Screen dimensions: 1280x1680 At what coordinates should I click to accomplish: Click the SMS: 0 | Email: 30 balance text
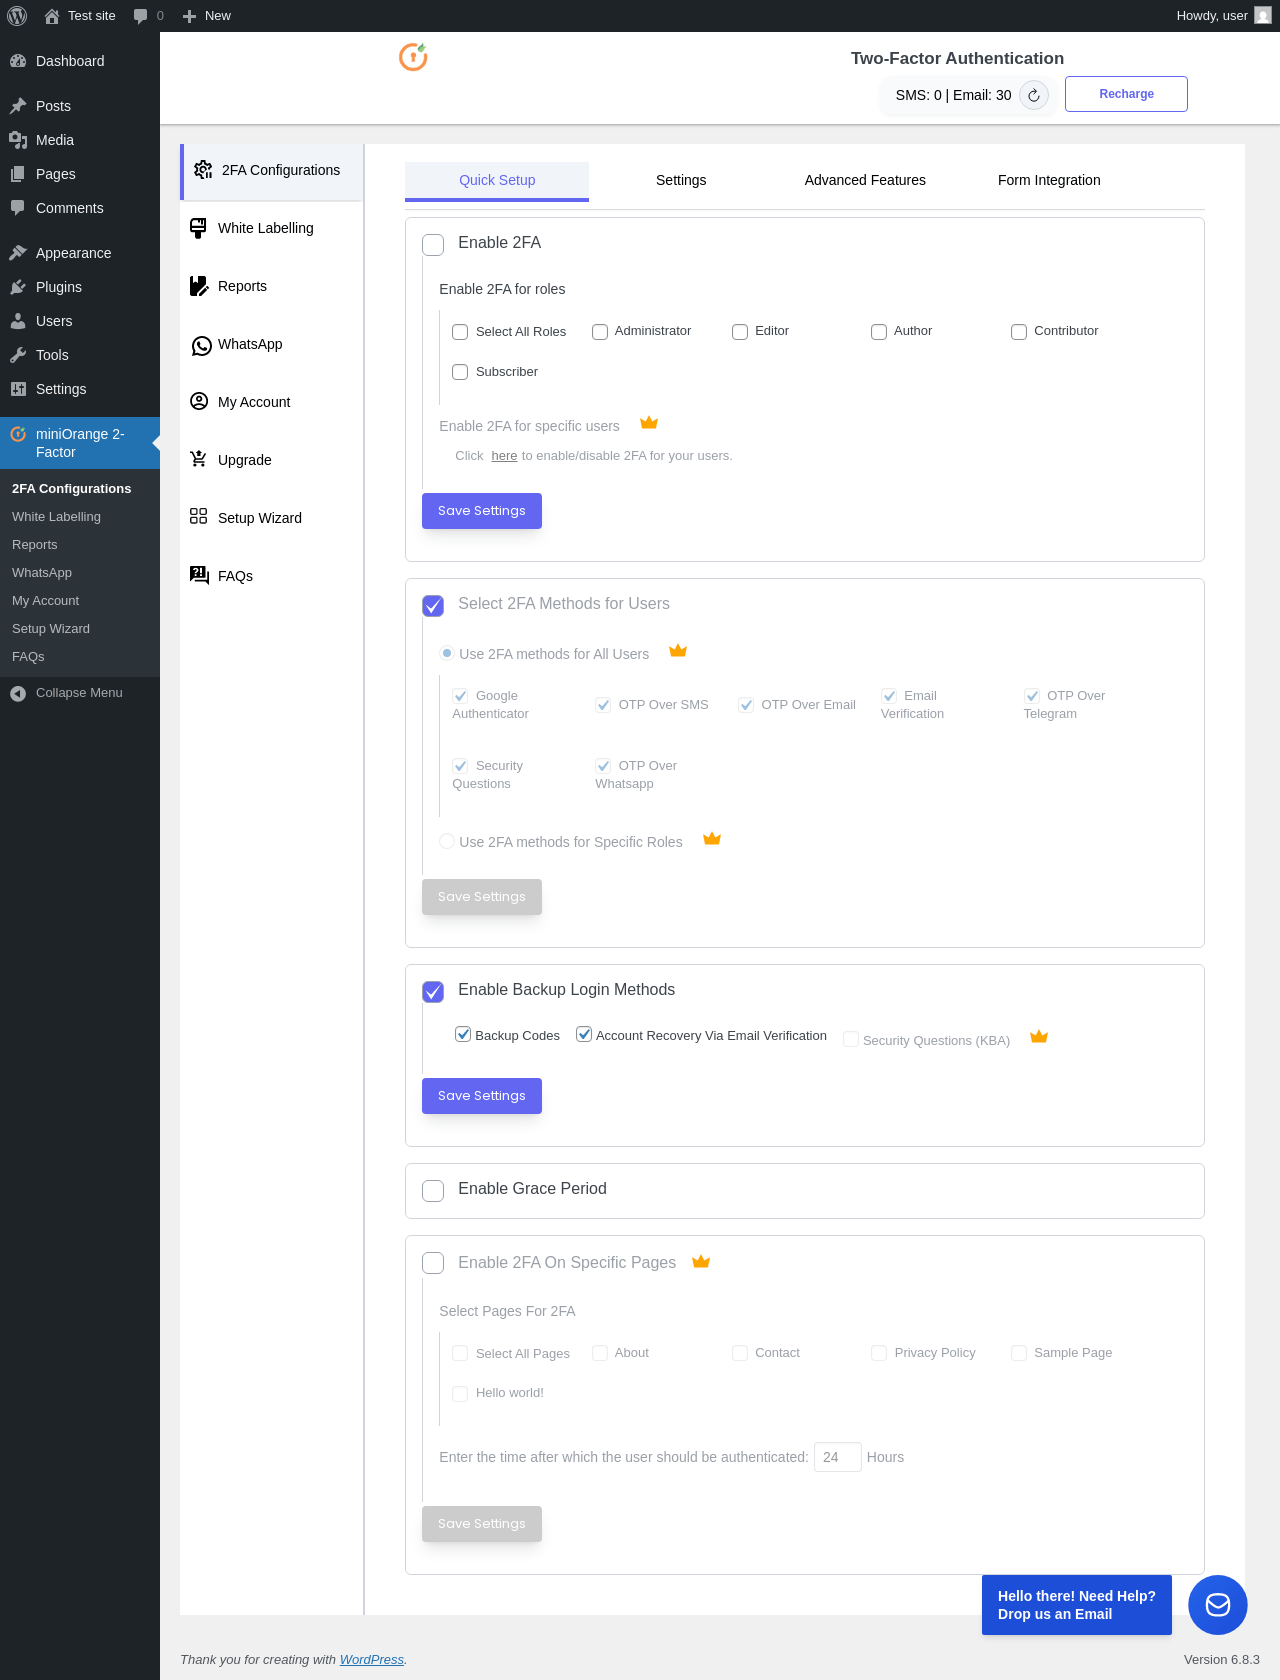coord(954,95)
